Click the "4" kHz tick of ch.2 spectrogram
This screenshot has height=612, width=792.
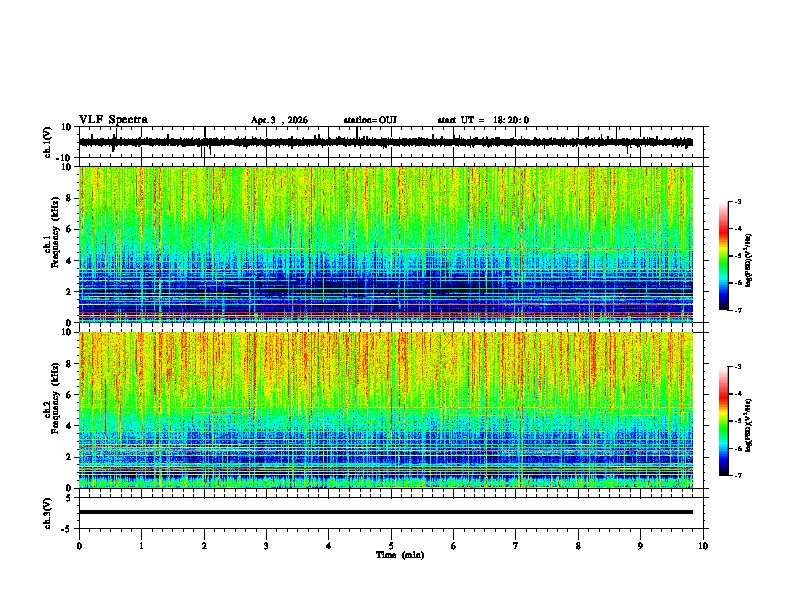point(69,426)
